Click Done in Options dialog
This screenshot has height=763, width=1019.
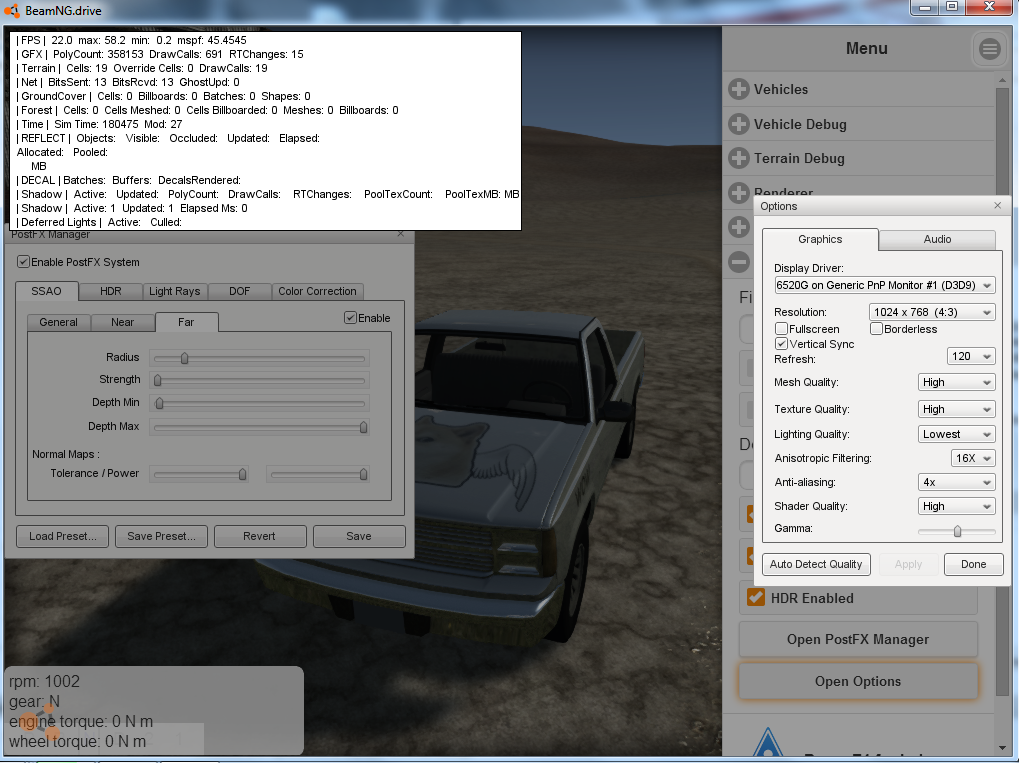(974, 564)
